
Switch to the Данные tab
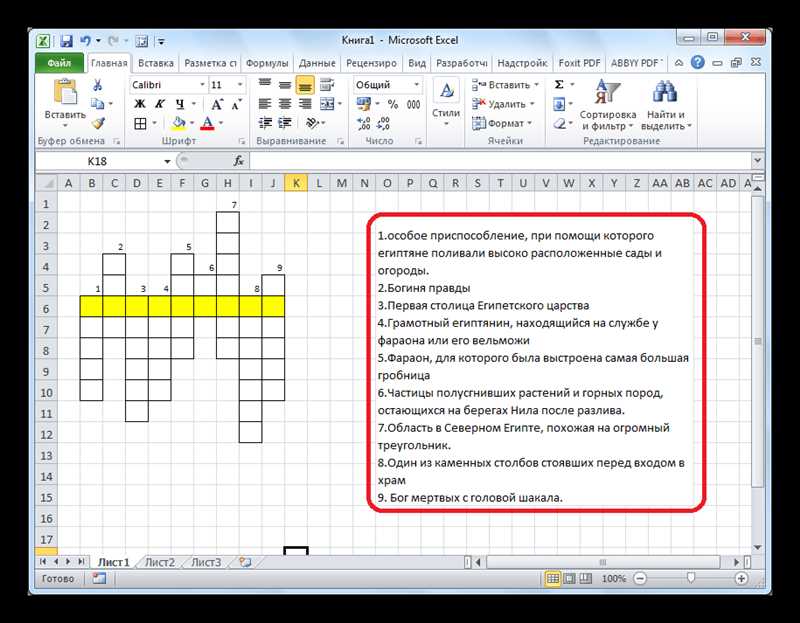click(317, 63)
